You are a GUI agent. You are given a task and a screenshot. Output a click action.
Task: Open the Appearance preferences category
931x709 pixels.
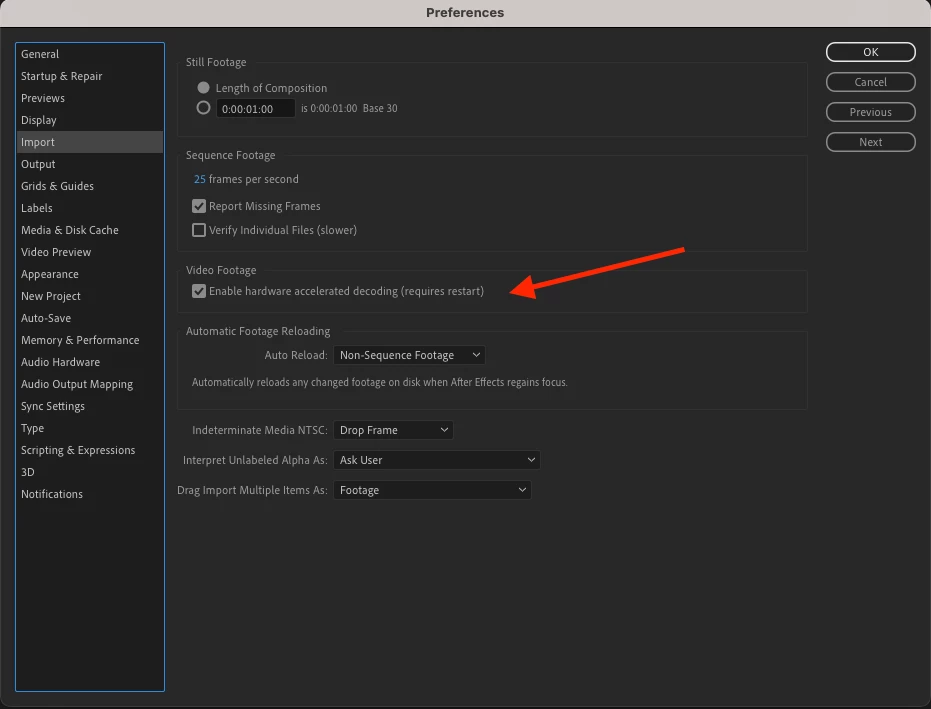[x=90, y=274]
